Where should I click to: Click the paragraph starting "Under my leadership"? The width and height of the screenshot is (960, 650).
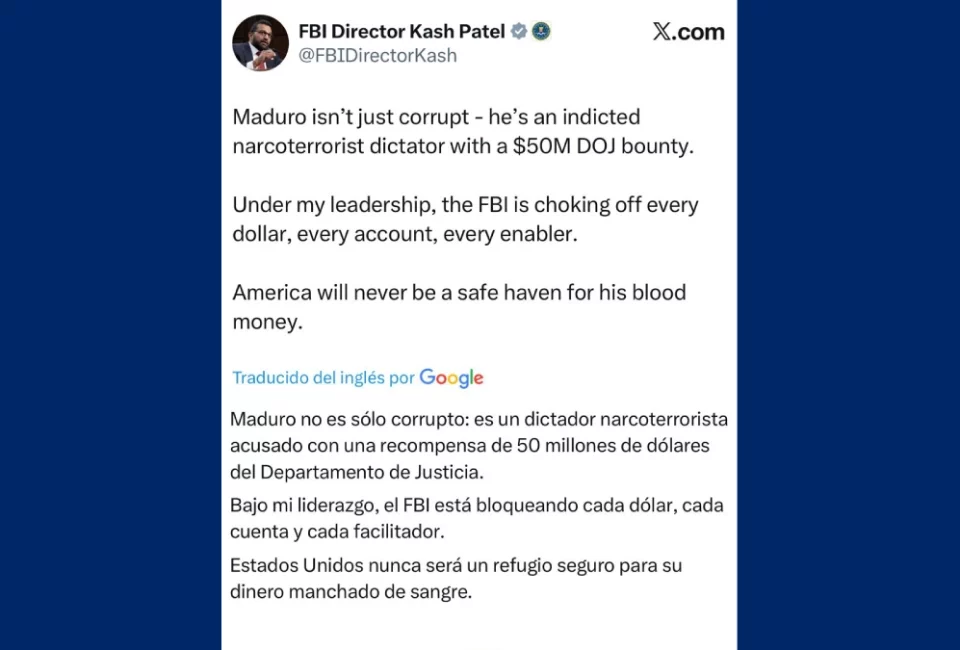click(465, 205)
